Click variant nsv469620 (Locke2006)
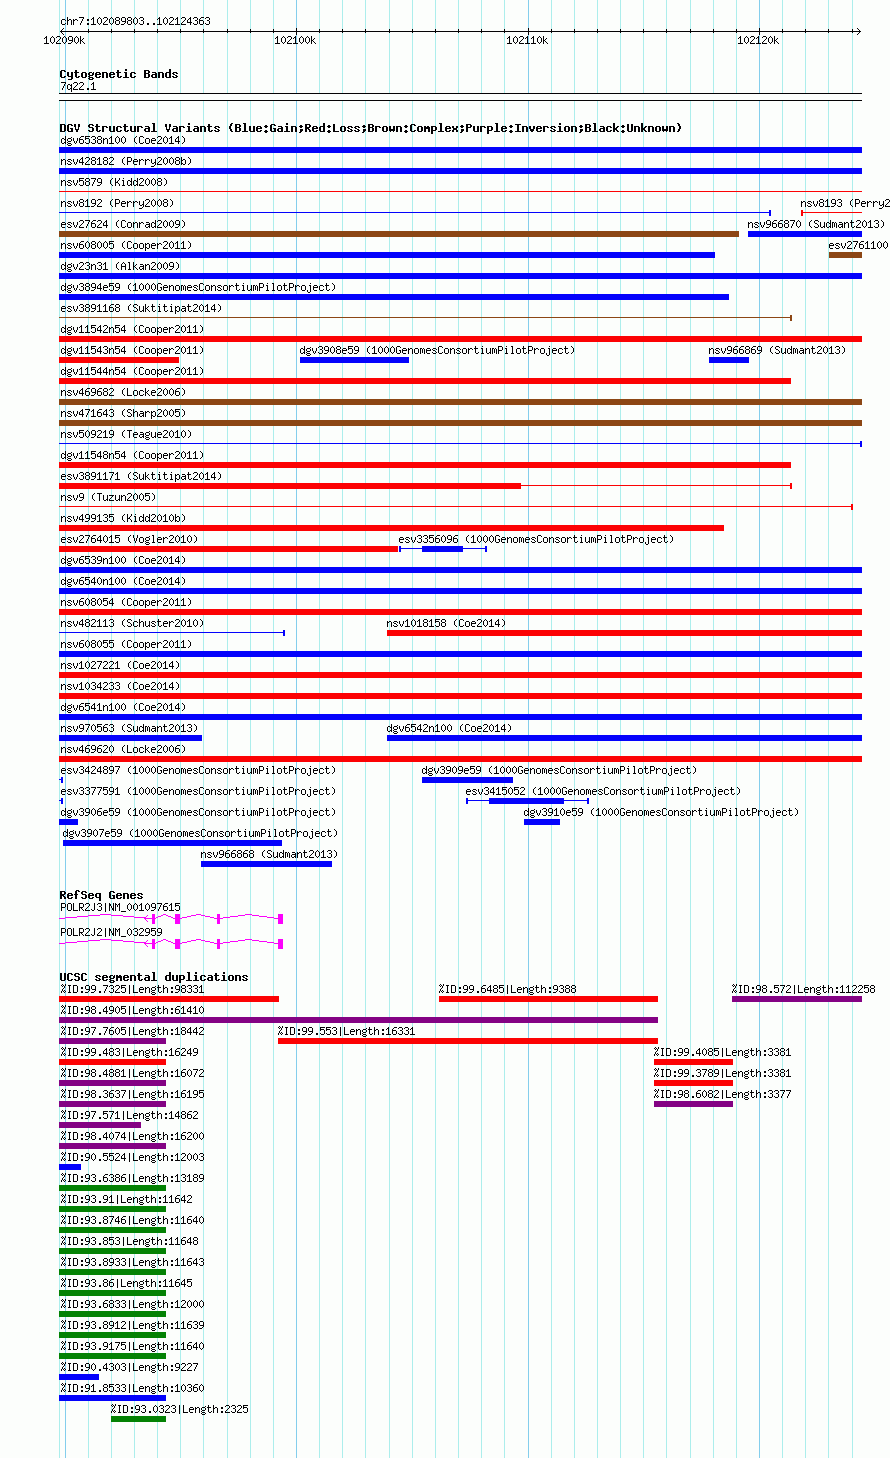 [461, 759]
